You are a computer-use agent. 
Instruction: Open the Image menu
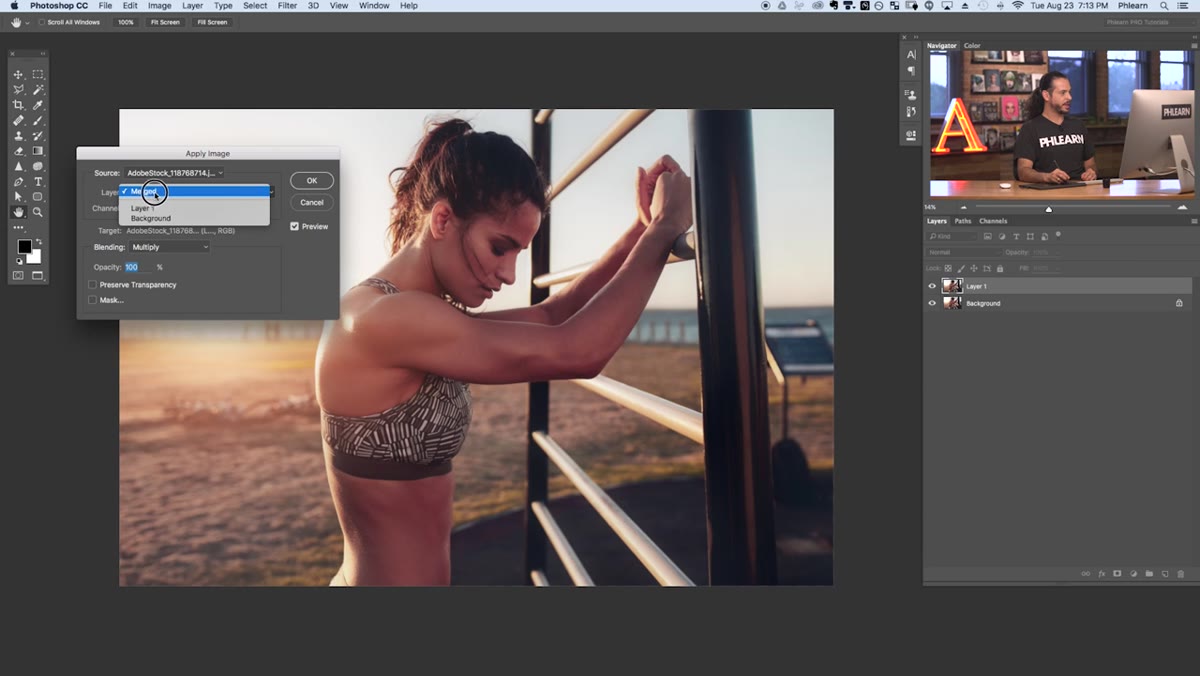(159, 6)
